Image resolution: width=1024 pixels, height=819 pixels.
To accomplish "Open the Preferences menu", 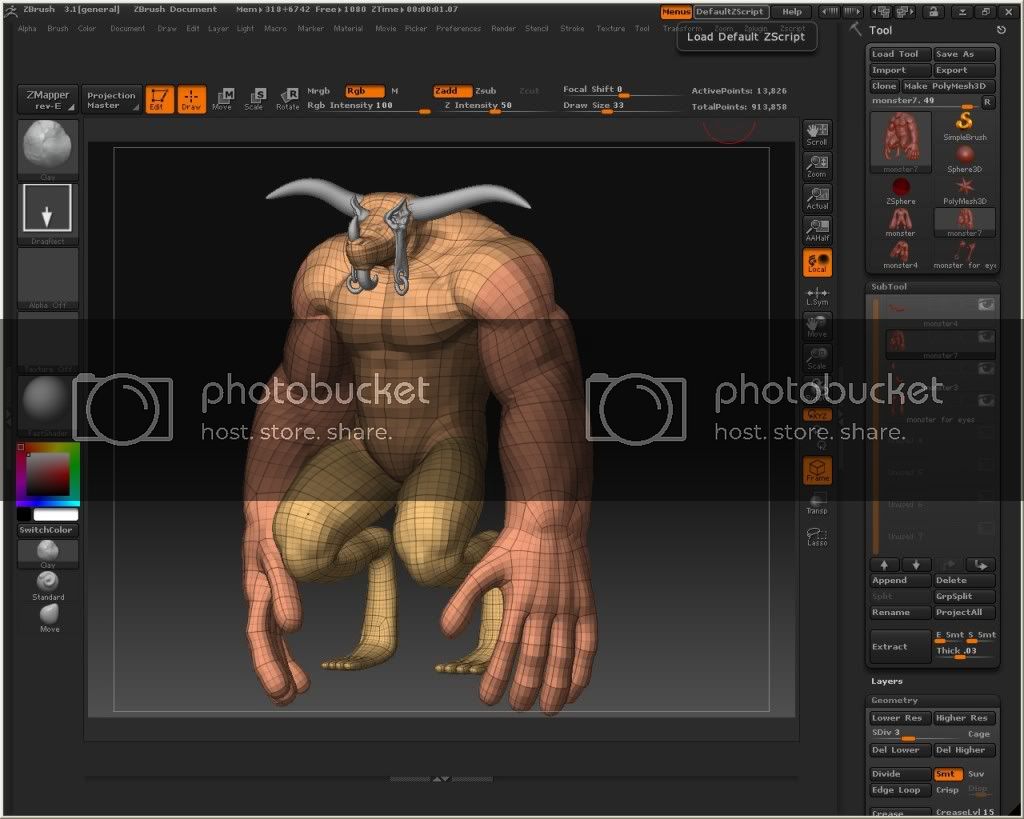I will point(458,29).
